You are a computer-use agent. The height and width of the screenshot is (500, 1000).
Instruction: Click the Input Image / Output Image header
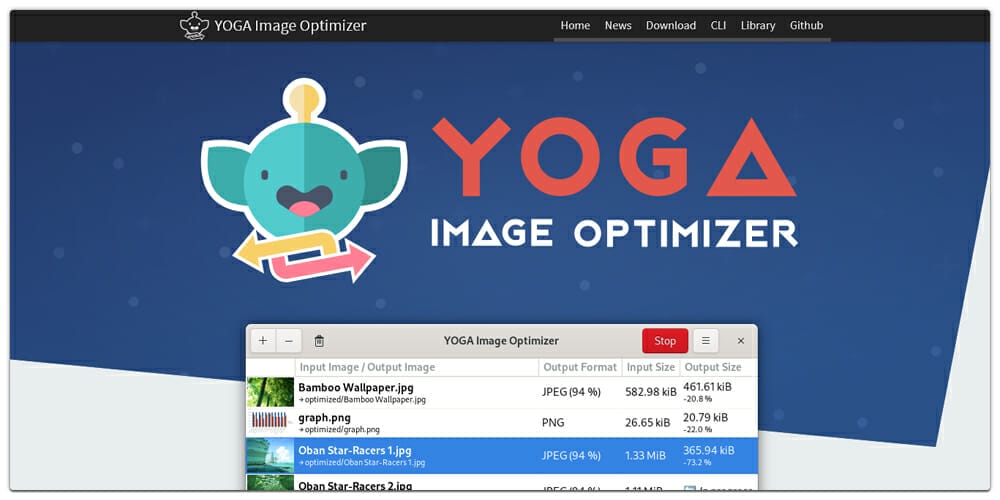[367, 367]
